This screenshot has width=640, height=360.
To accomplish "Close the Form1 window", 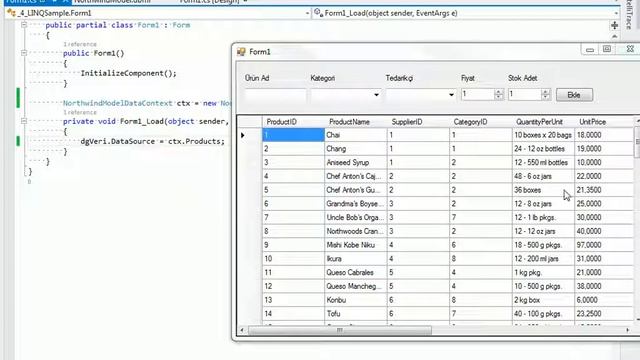I will (630, 49).
